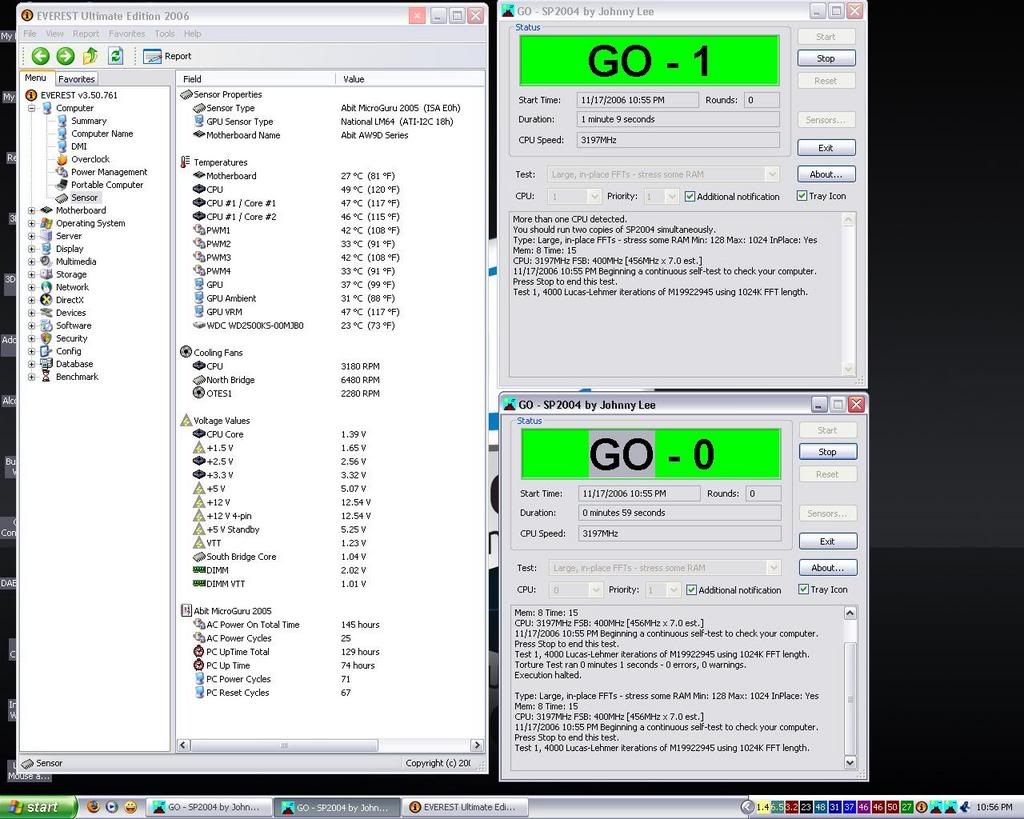
Task: Select the Summary icon in the Computer tree
Action: click(x=62, y=121)
